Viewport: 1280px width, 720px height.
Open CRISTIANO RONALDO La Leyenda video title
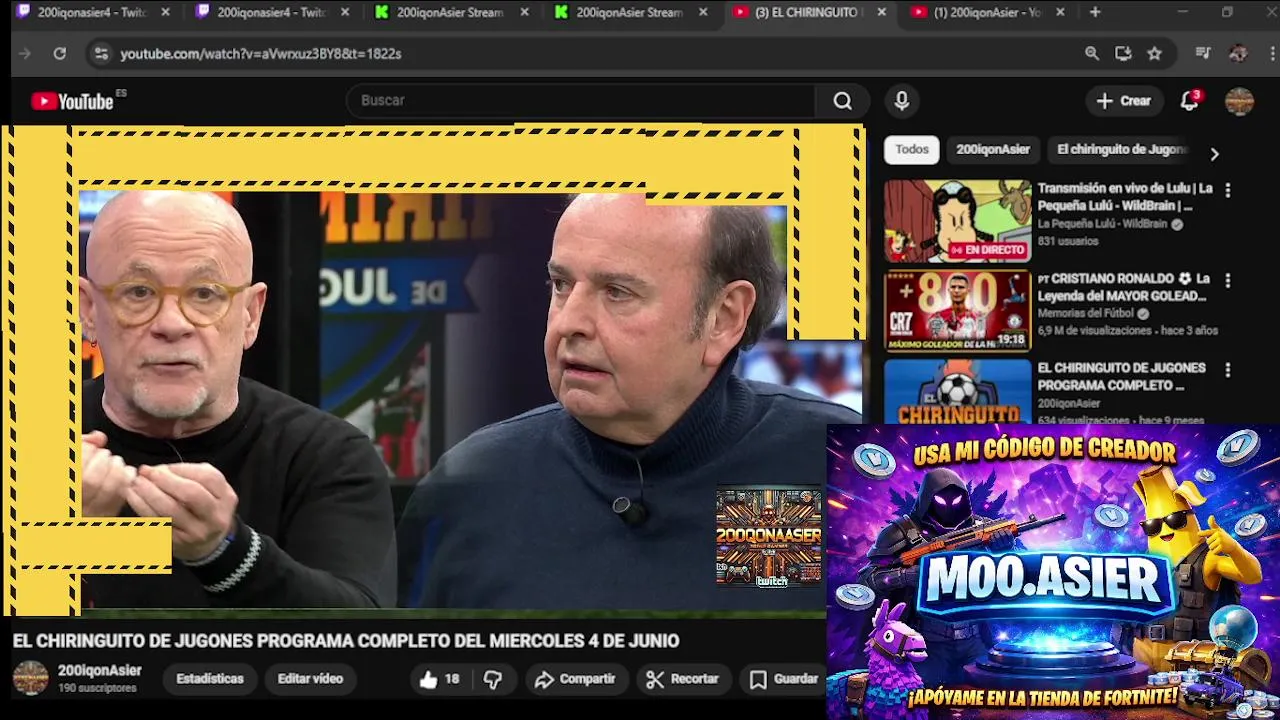[x=1123, y=287]
